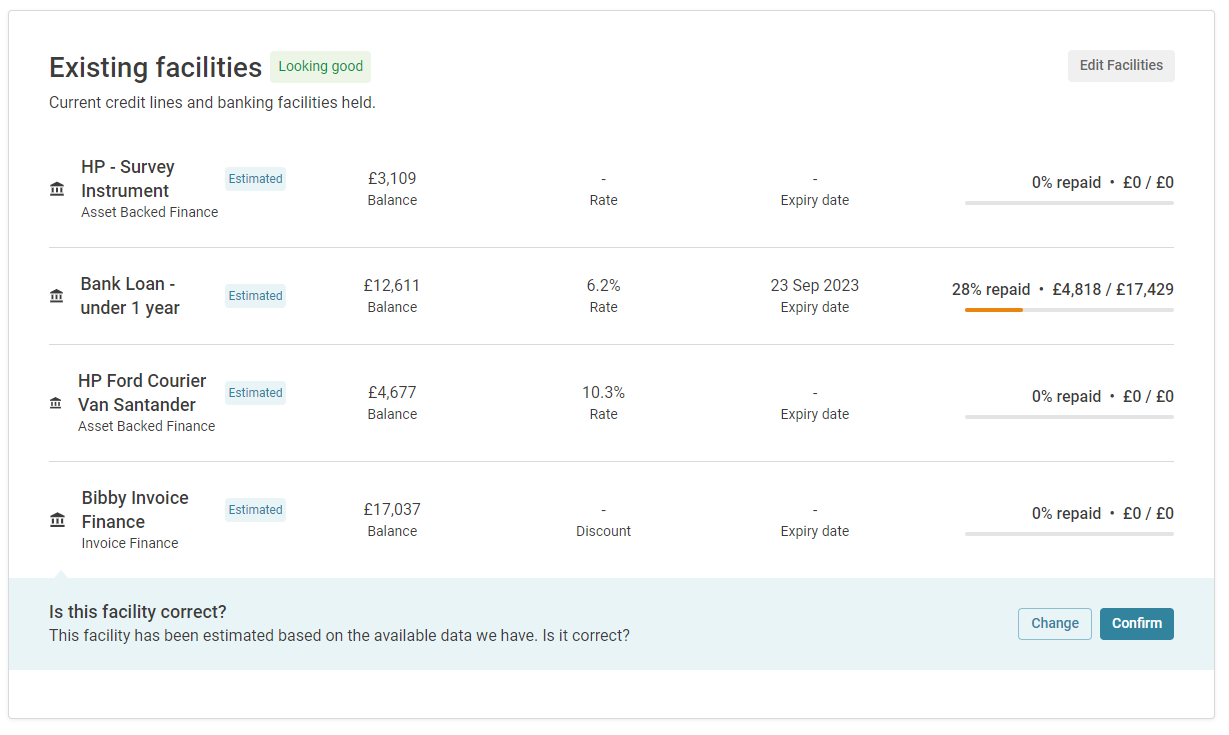
Task: Click the £3,109 balance value
Action: (392, 179)
